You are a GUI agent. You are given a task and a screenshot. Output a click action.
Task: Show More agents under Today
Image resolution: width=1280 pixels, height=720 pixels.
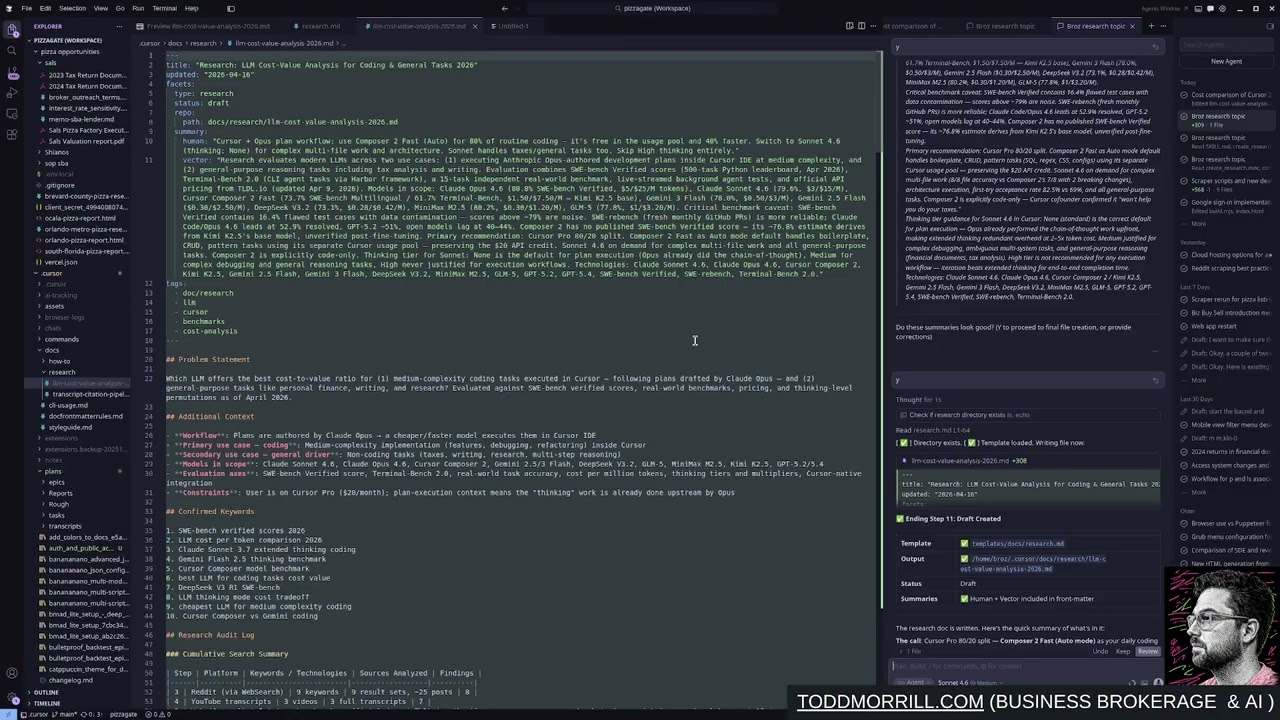click(1199, 223)
